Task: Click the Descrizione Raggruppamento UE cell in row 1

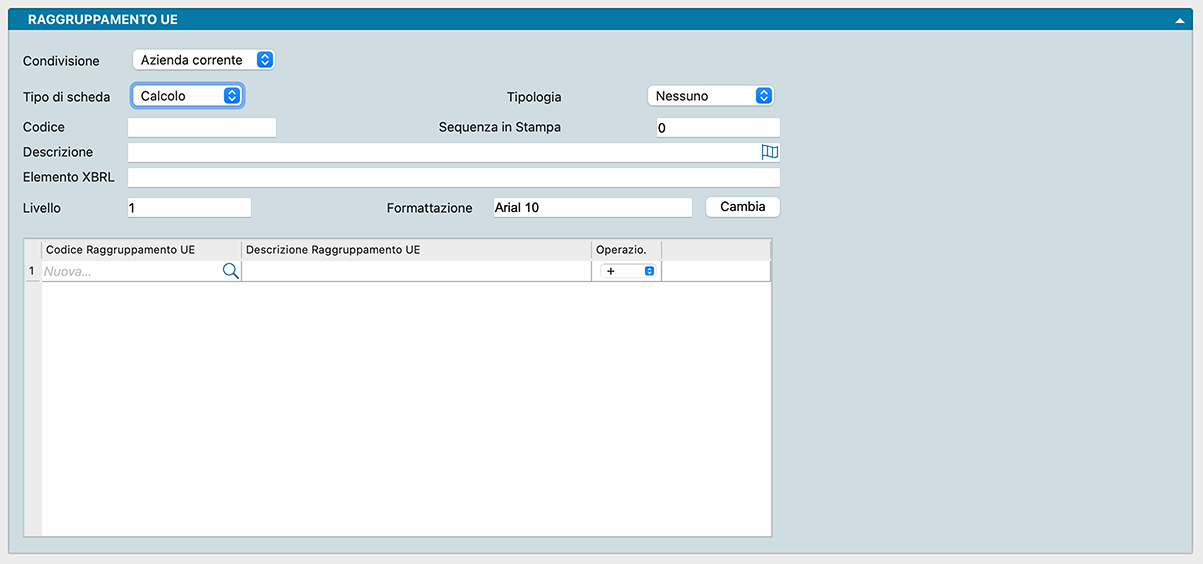Action: [x=415, y=271]
